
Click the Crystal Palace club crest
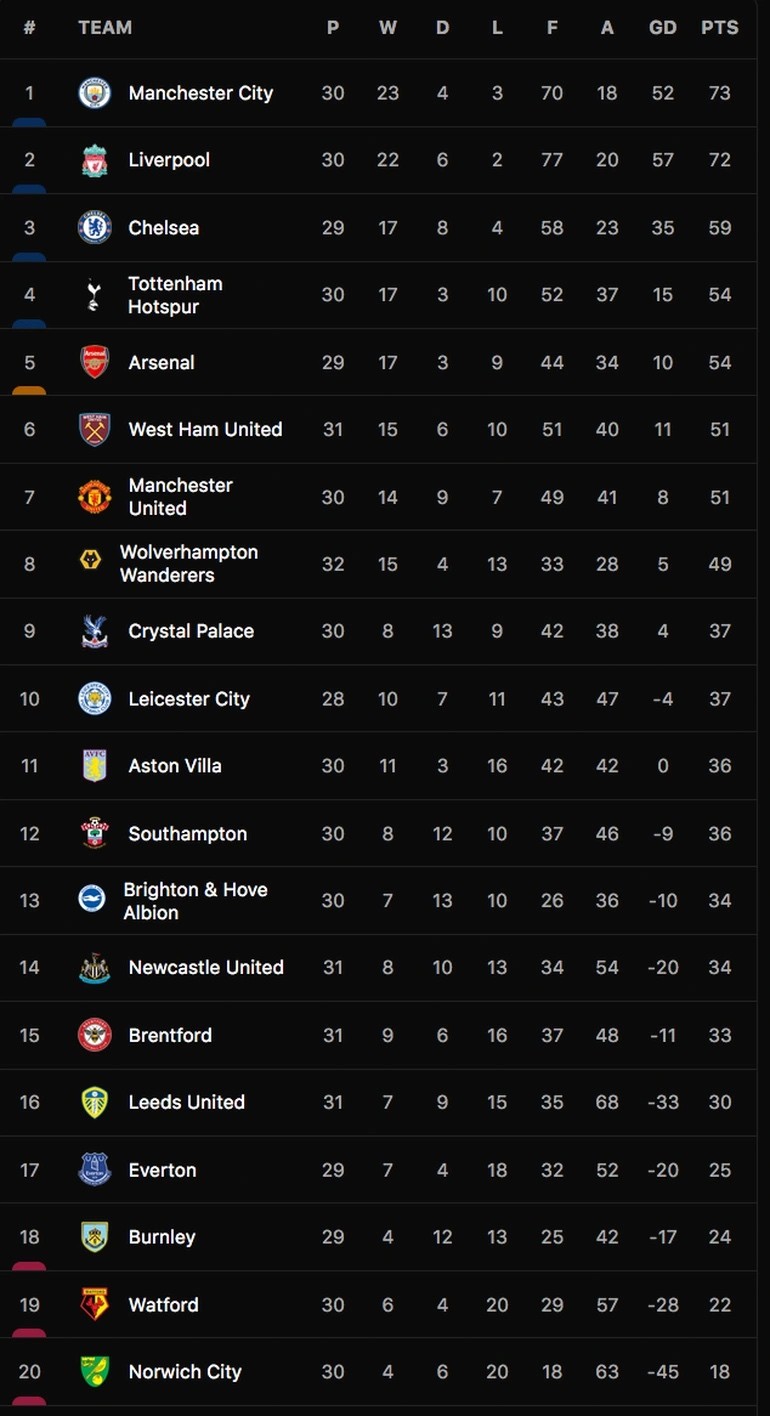click(94, 631)
